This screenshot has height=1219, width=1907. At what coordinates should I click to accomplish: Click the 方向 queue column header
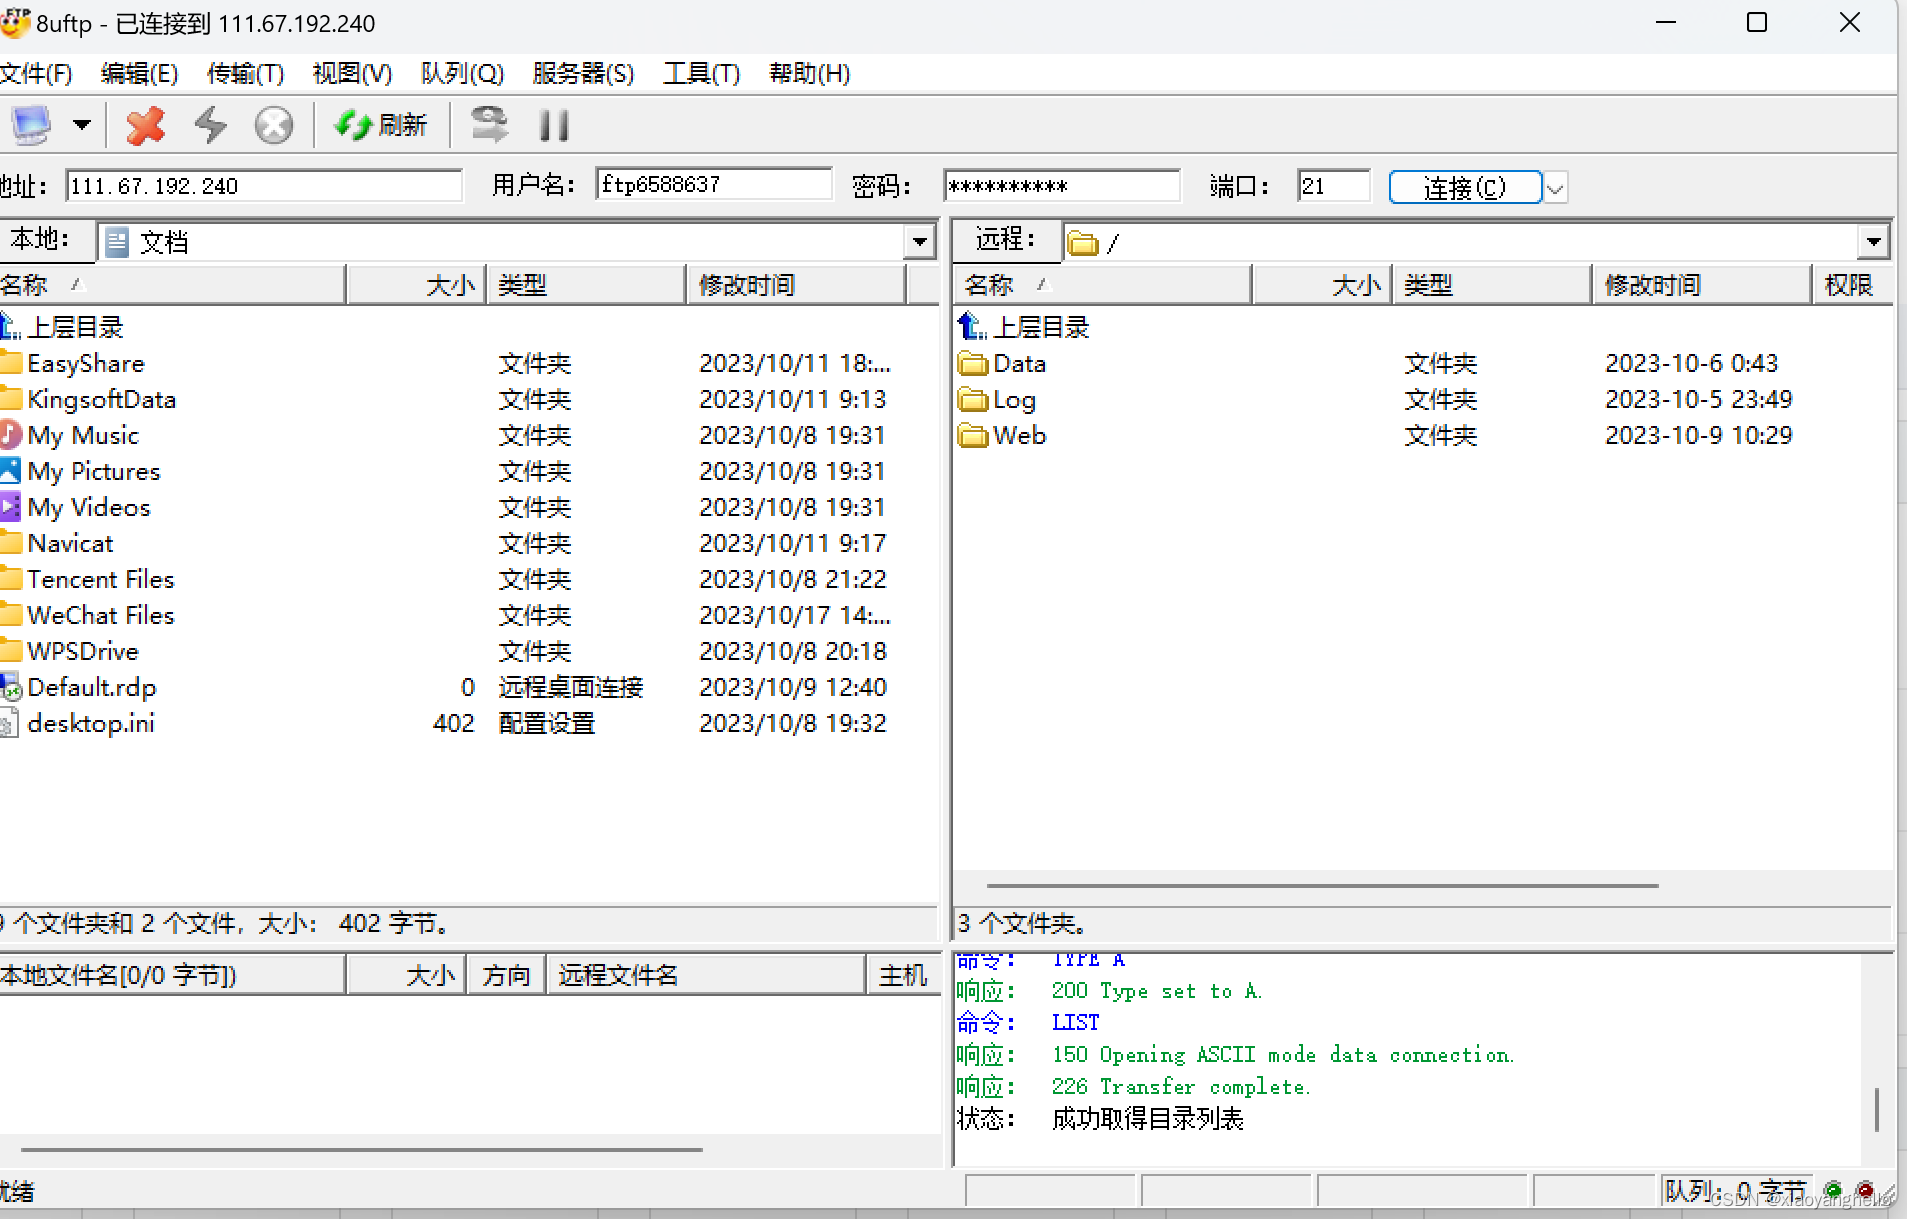(x=506, y=975)
